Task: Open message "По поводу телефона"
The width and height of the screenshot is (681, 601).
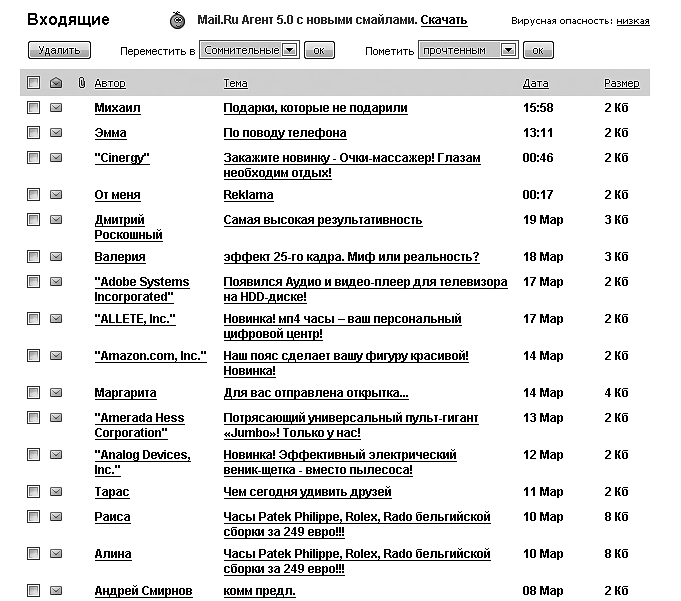Action: click(285, 133)
